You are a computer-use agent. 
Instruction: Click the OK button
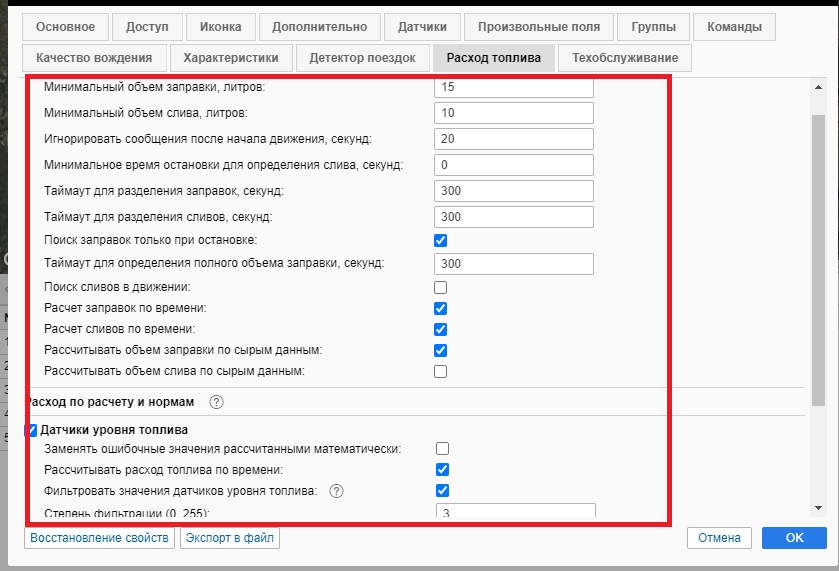(794, 538)
